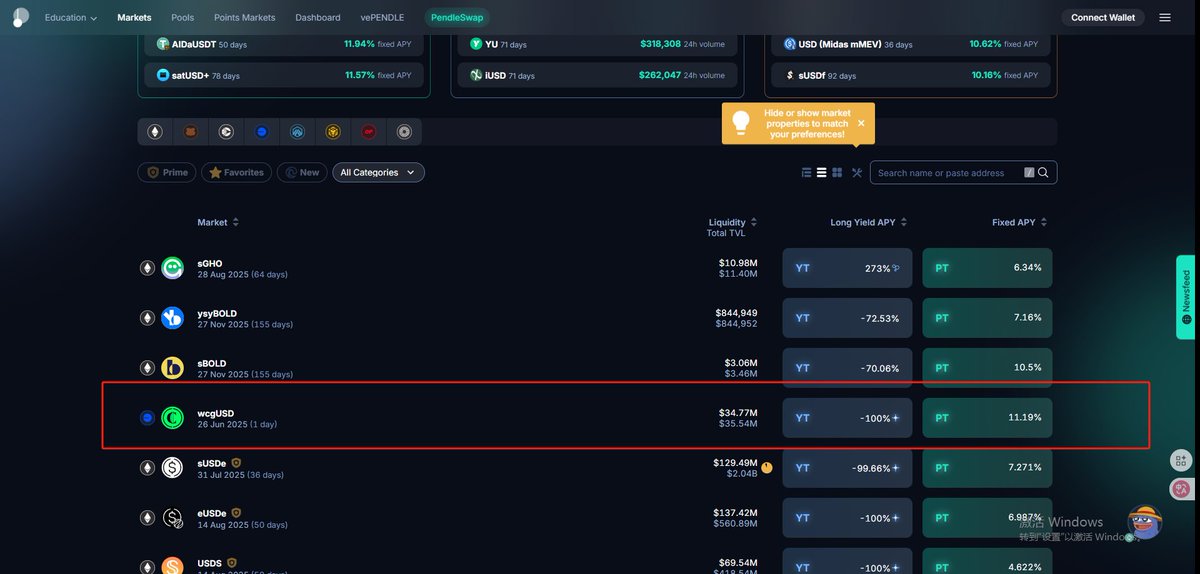Open the USD (Midas mMEV) card

click(x=910, y=45)
